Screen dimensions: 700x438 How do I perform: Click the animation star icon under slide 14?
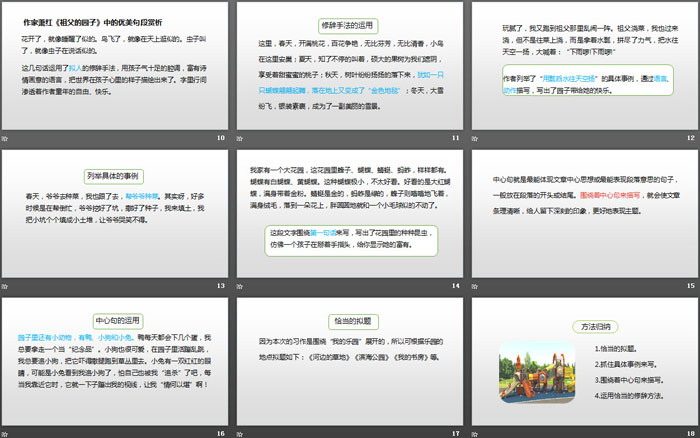pyautogui.click(x=241, y=286)
